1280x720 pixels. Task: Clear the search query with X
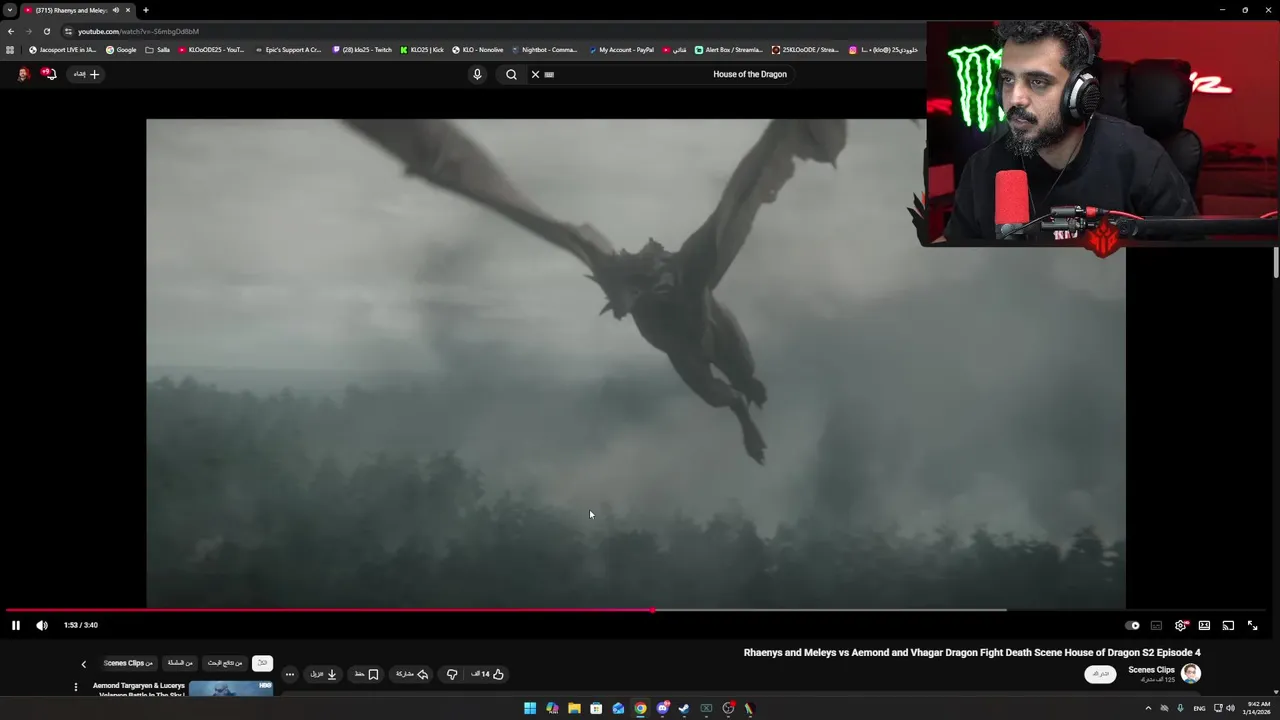click(x=535, y=74)
